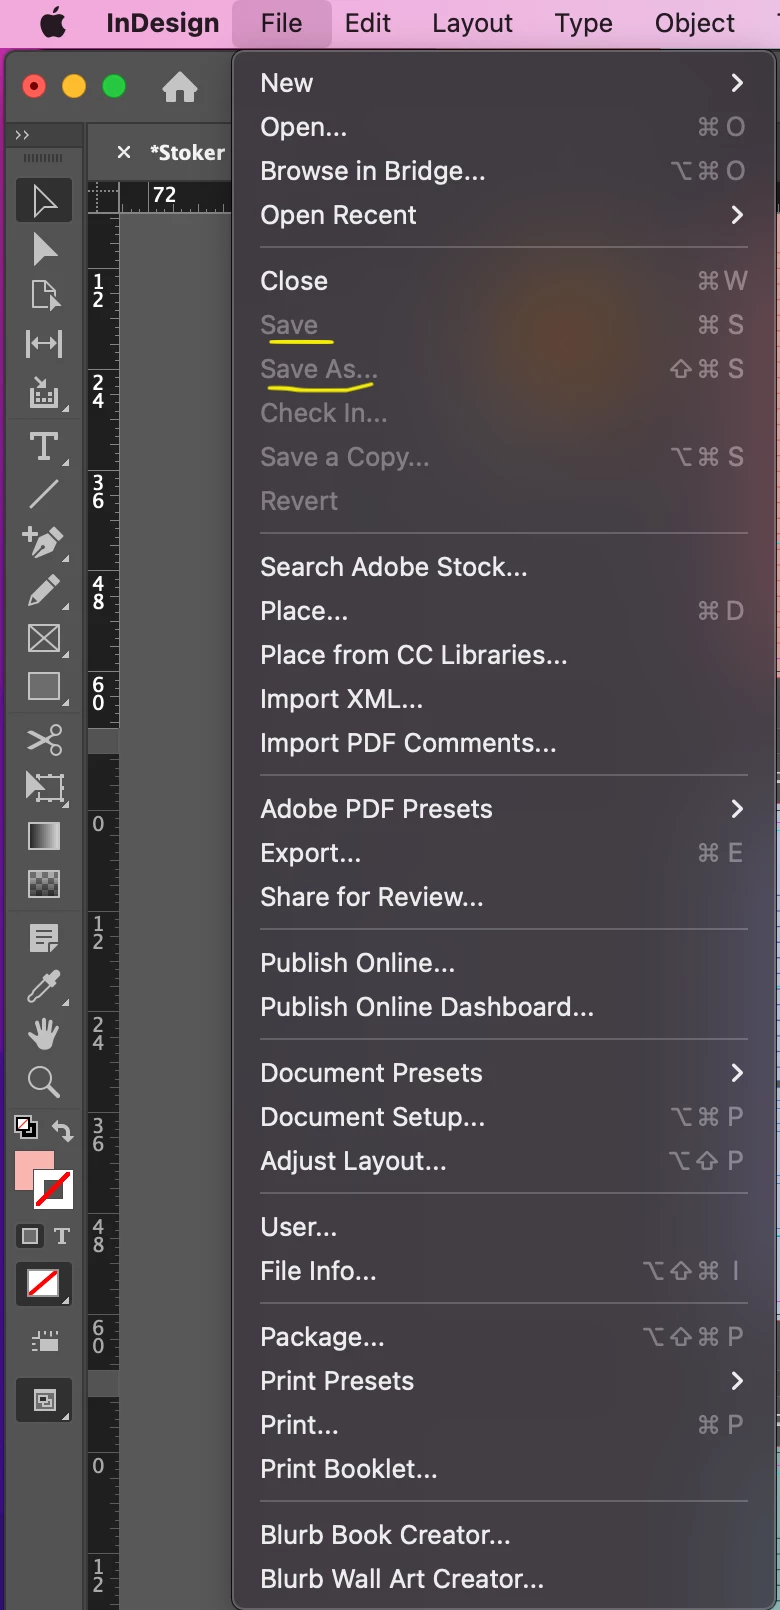Select the Selection tool arrow
This screenshot has height=1610, width=780.
click(44, 200)
